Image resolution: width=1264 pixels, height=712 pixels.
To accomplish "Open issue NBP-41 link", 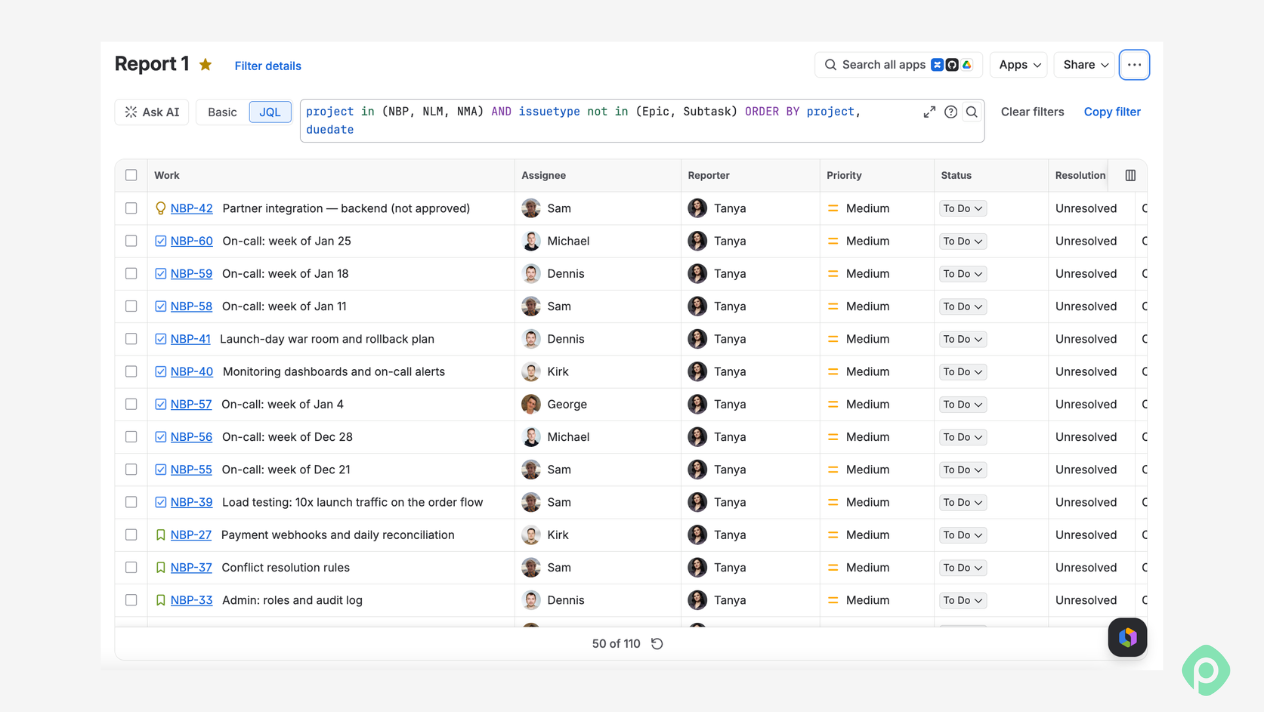I will (190, 339).
